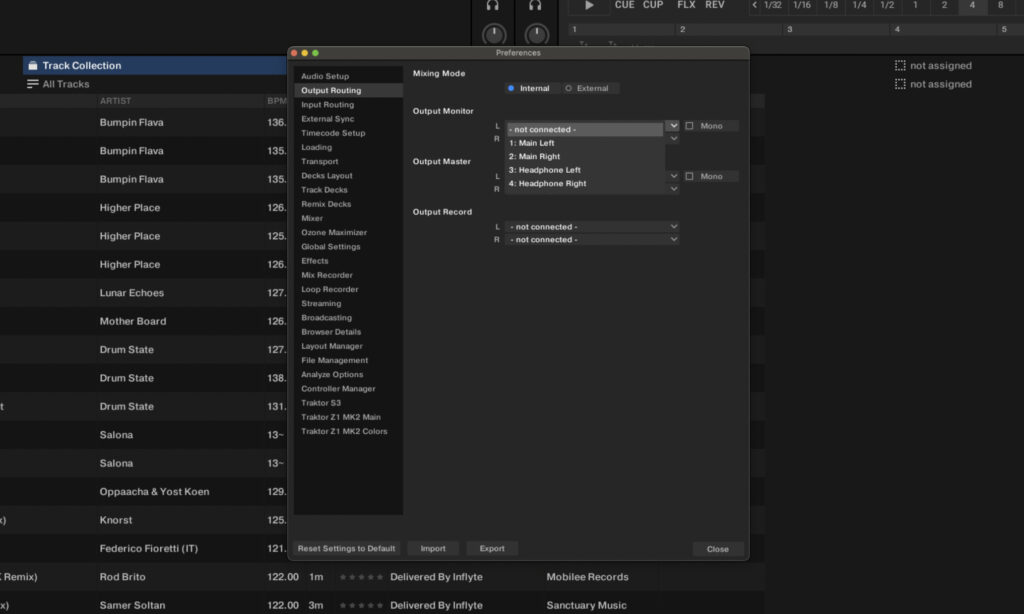Click the All Tracks list icon
The width and height of the screenshot is (1024, 614).
pos(34,84)
